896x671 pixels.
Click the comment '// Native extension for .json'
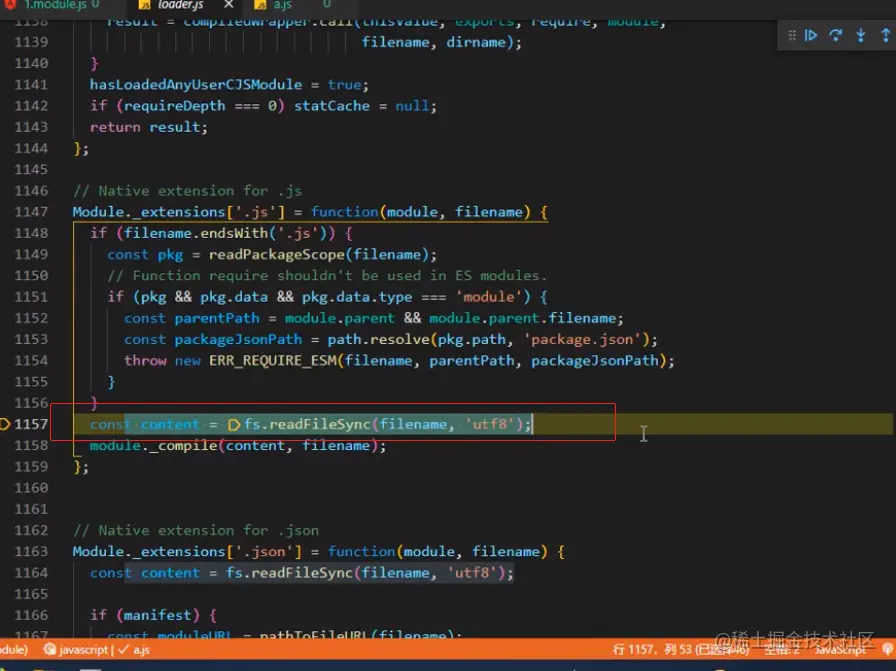point(195,530)
